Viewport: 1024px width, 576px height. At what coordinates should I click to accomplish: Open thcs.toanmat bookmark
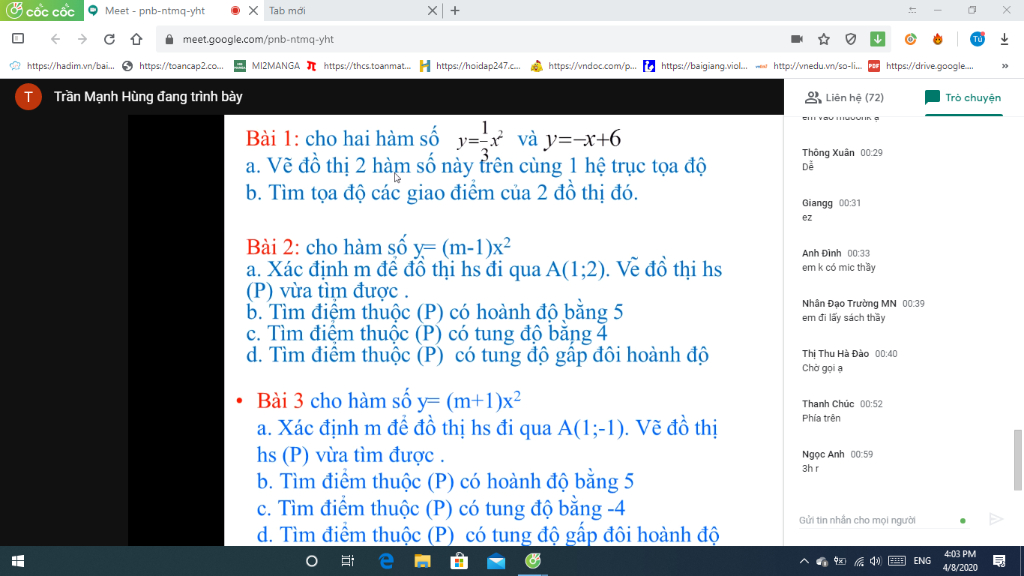pyautogui.click(x=359, y=65)
